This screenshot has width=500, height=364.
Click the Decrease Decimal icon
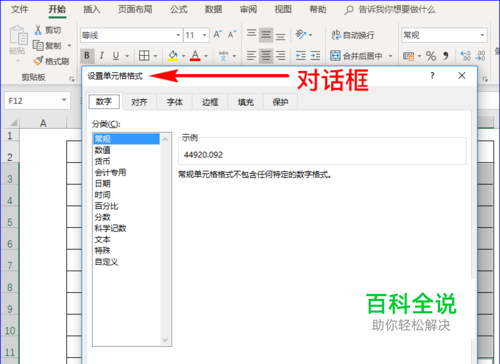(480, 56)
